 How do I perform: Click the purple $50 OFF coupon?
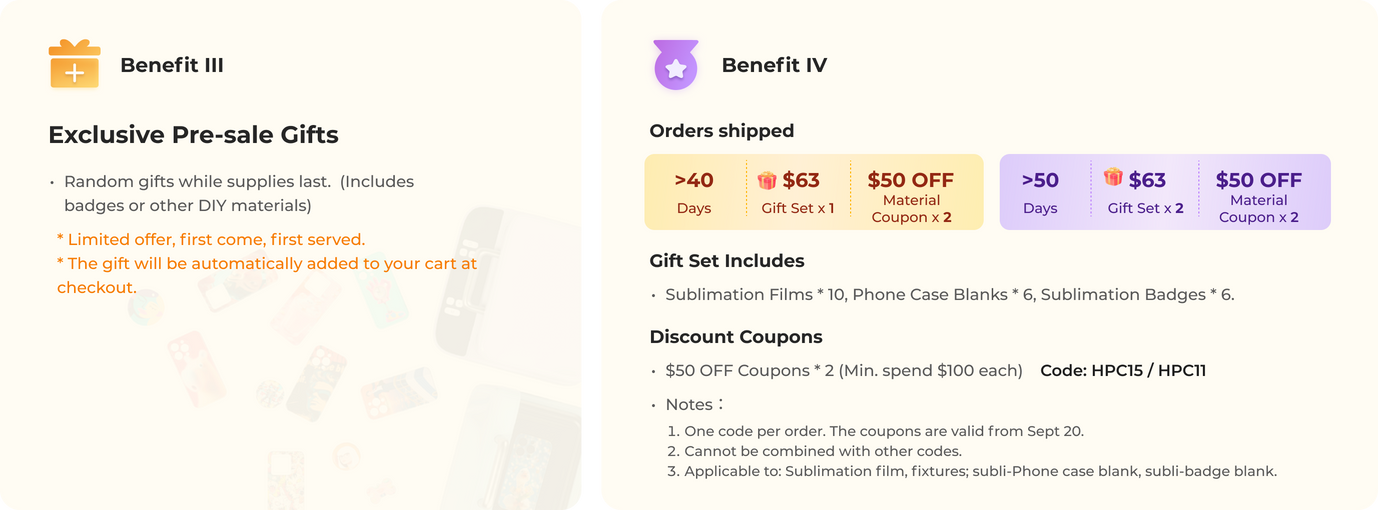[x=1258, y=195]
